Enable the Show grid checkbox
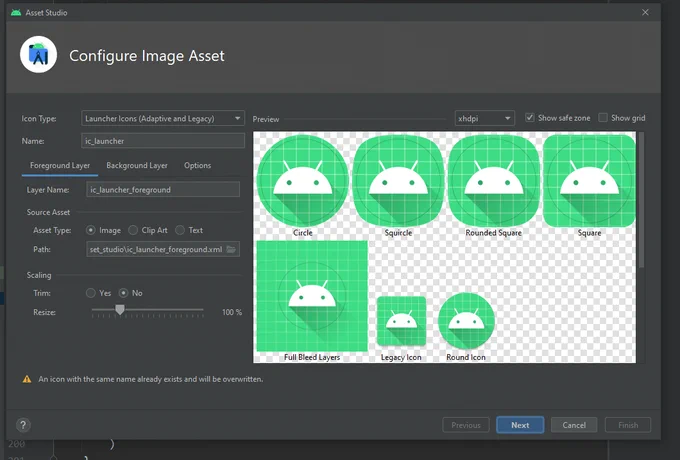 [603, 117]
